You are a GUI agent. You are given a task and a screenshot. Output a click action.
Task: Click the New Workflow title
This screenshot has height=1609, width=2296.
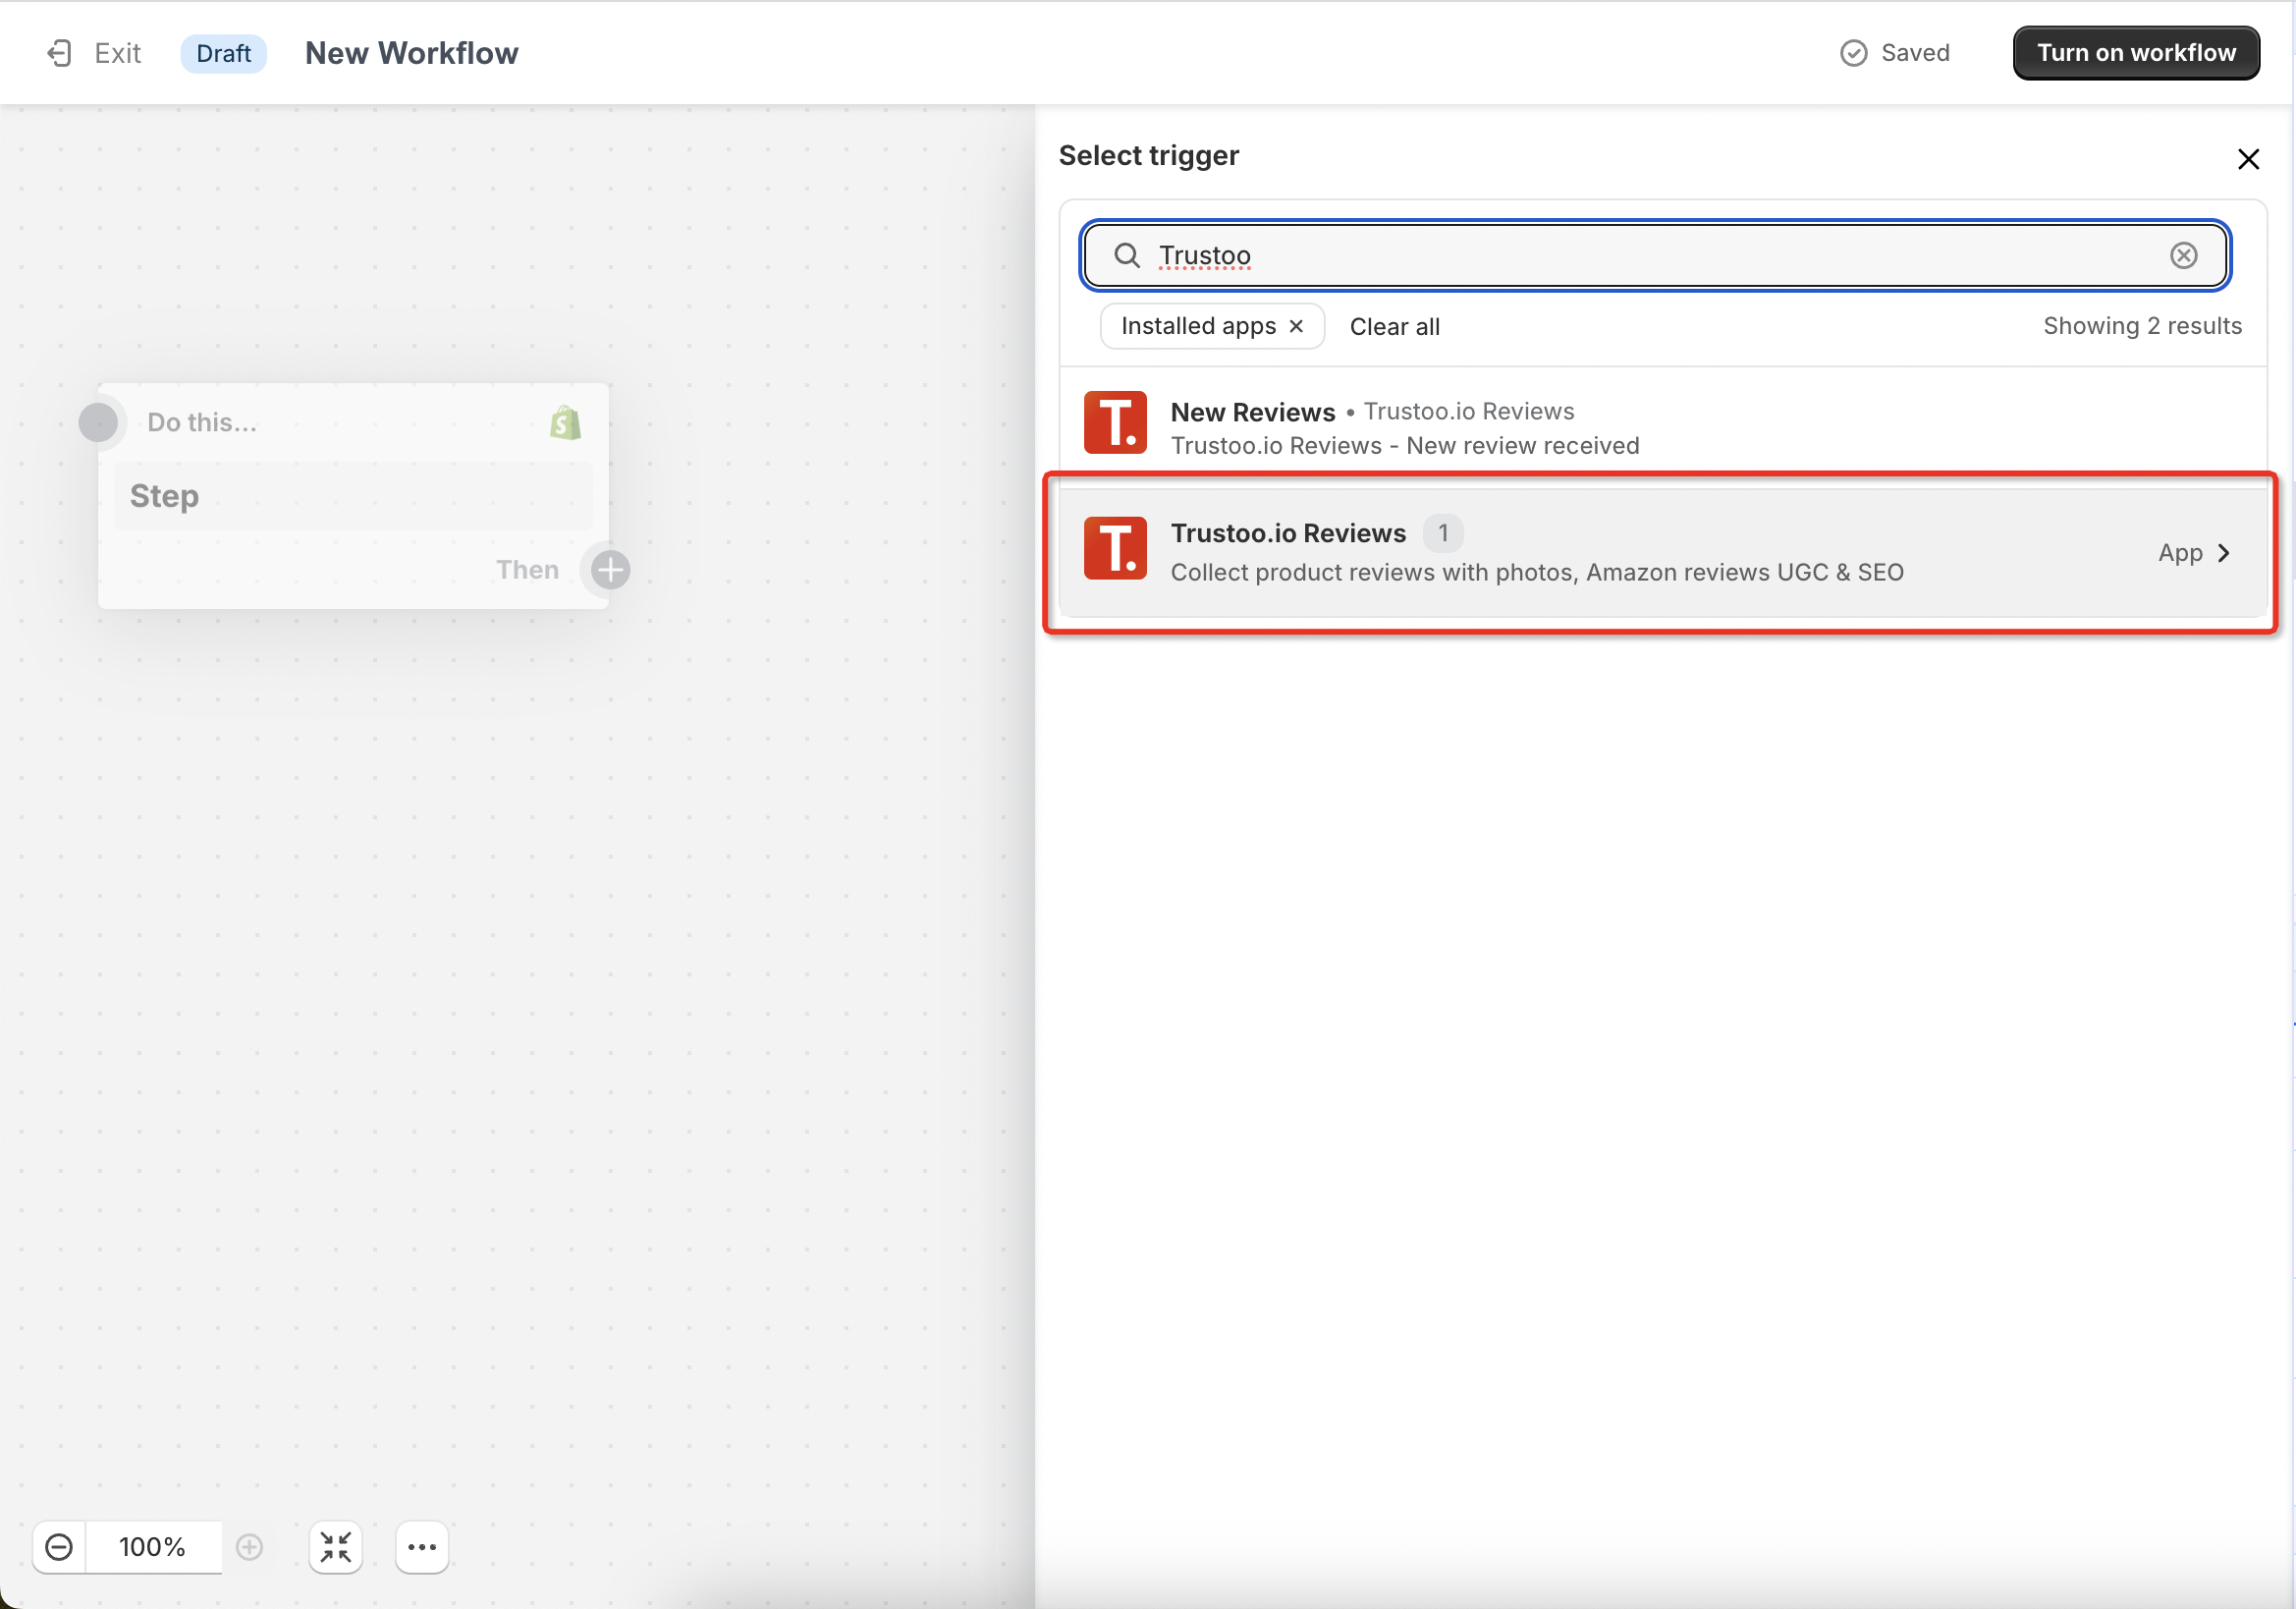pyautogui.click(x=411, y=53)
